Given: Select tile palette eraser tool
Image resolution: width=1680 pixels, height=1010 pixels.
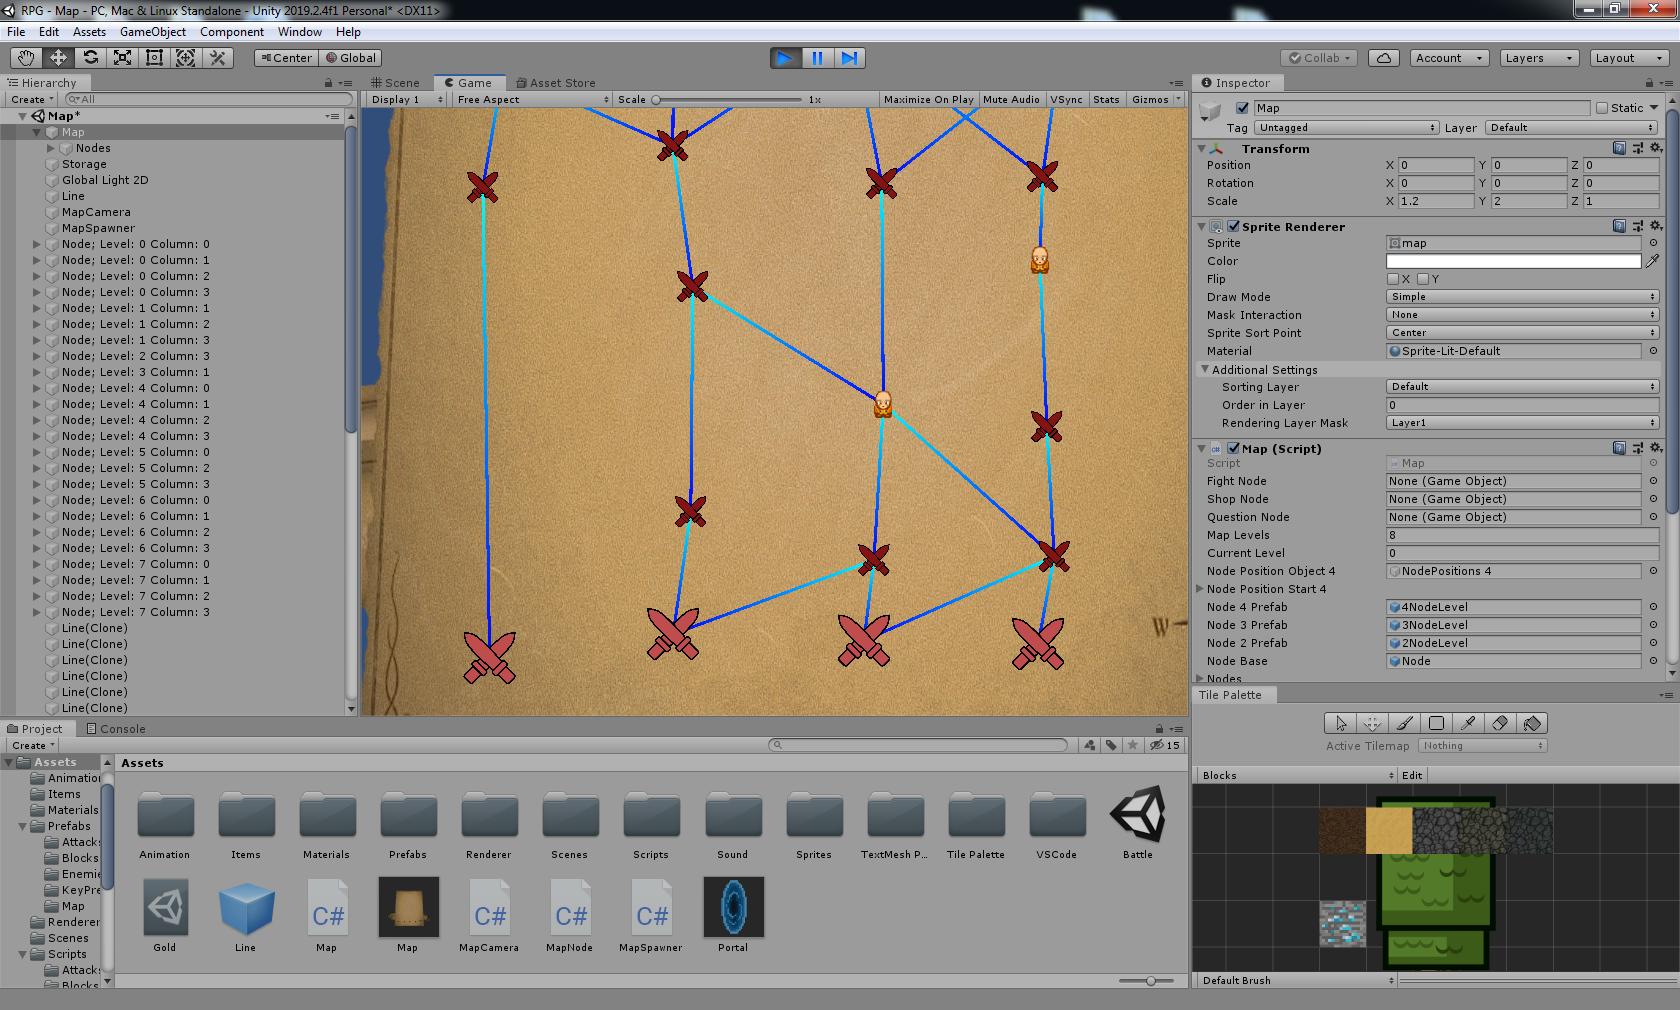Looking at the screenshot, I should (1500, 723).
